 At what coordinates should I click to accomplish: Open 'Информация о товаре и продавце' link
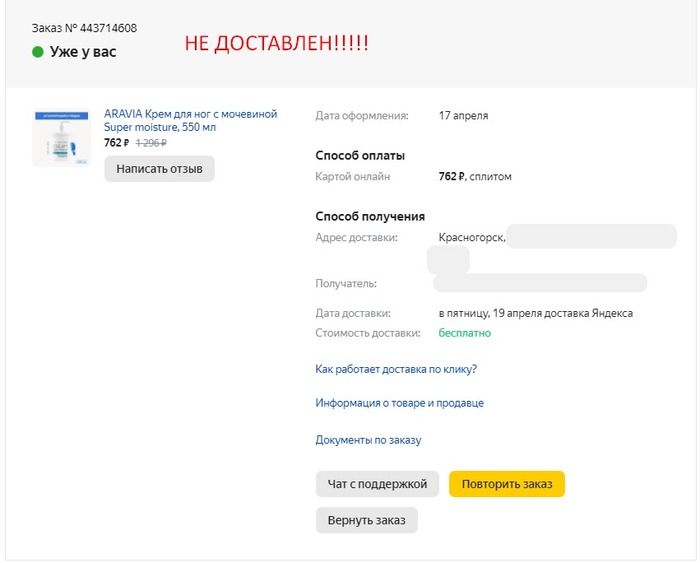(x=400, y=403)
